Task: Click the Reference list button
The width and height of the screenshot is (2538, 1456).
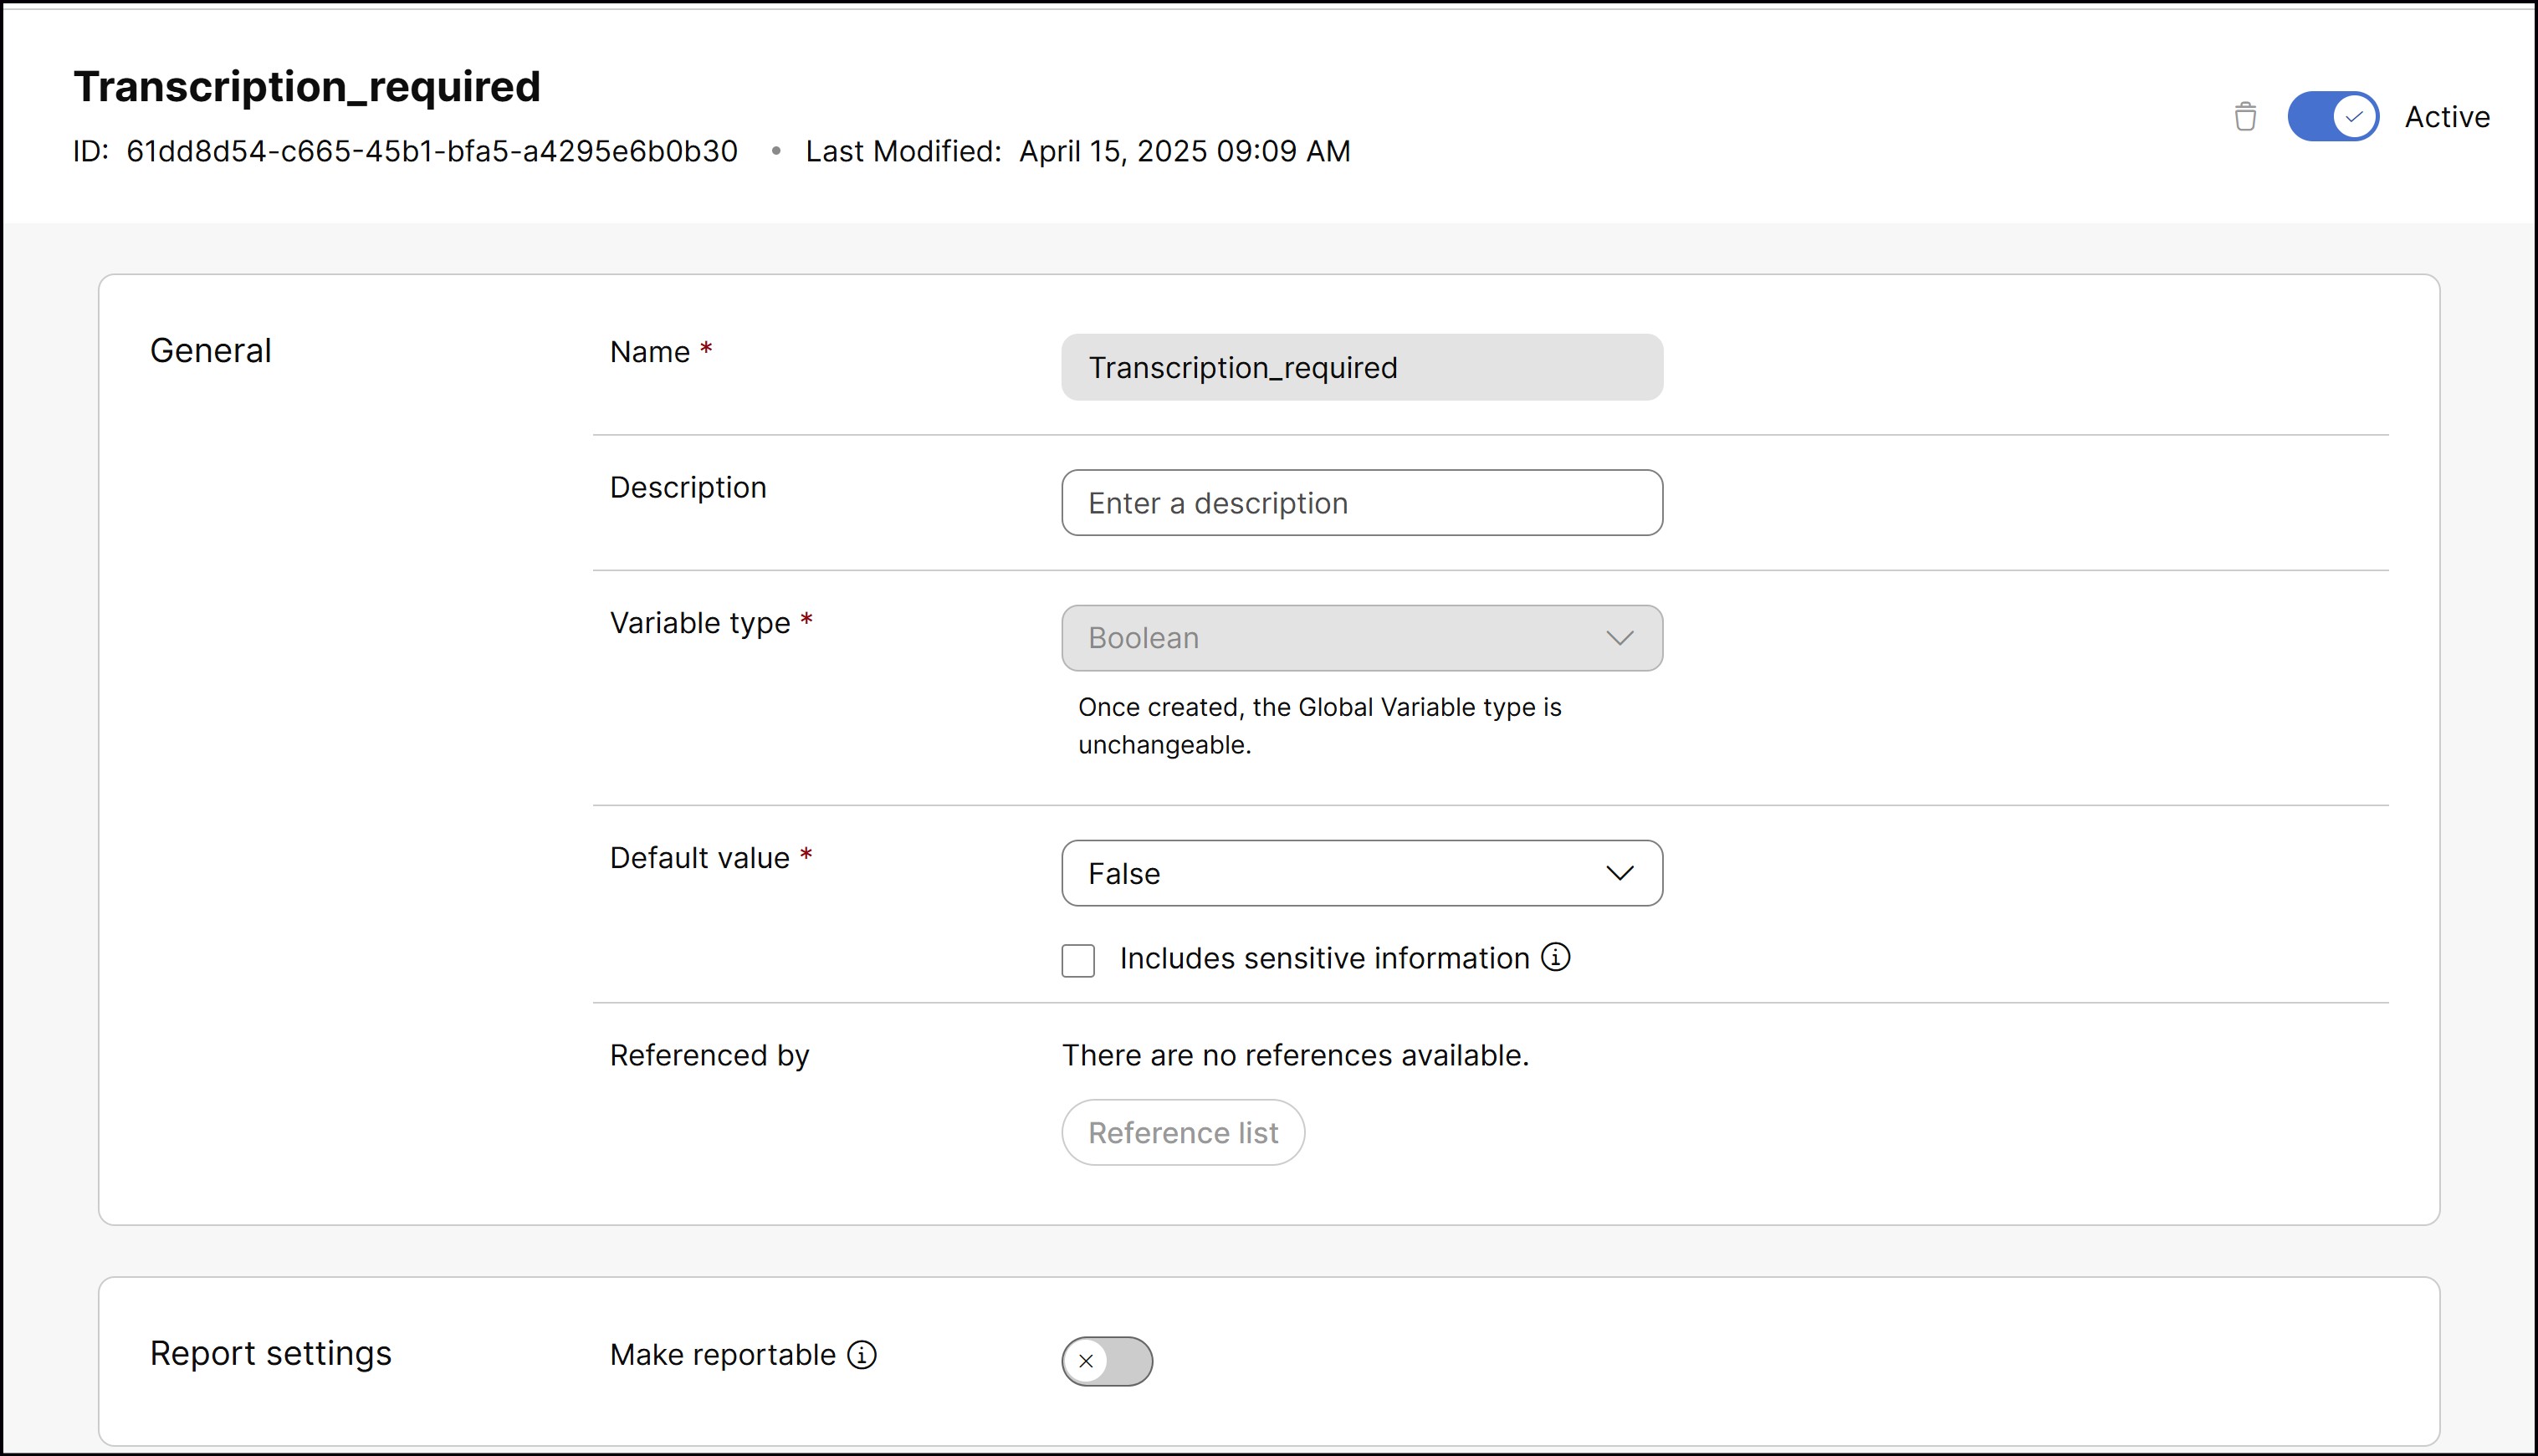Action: [1183, 1132]
